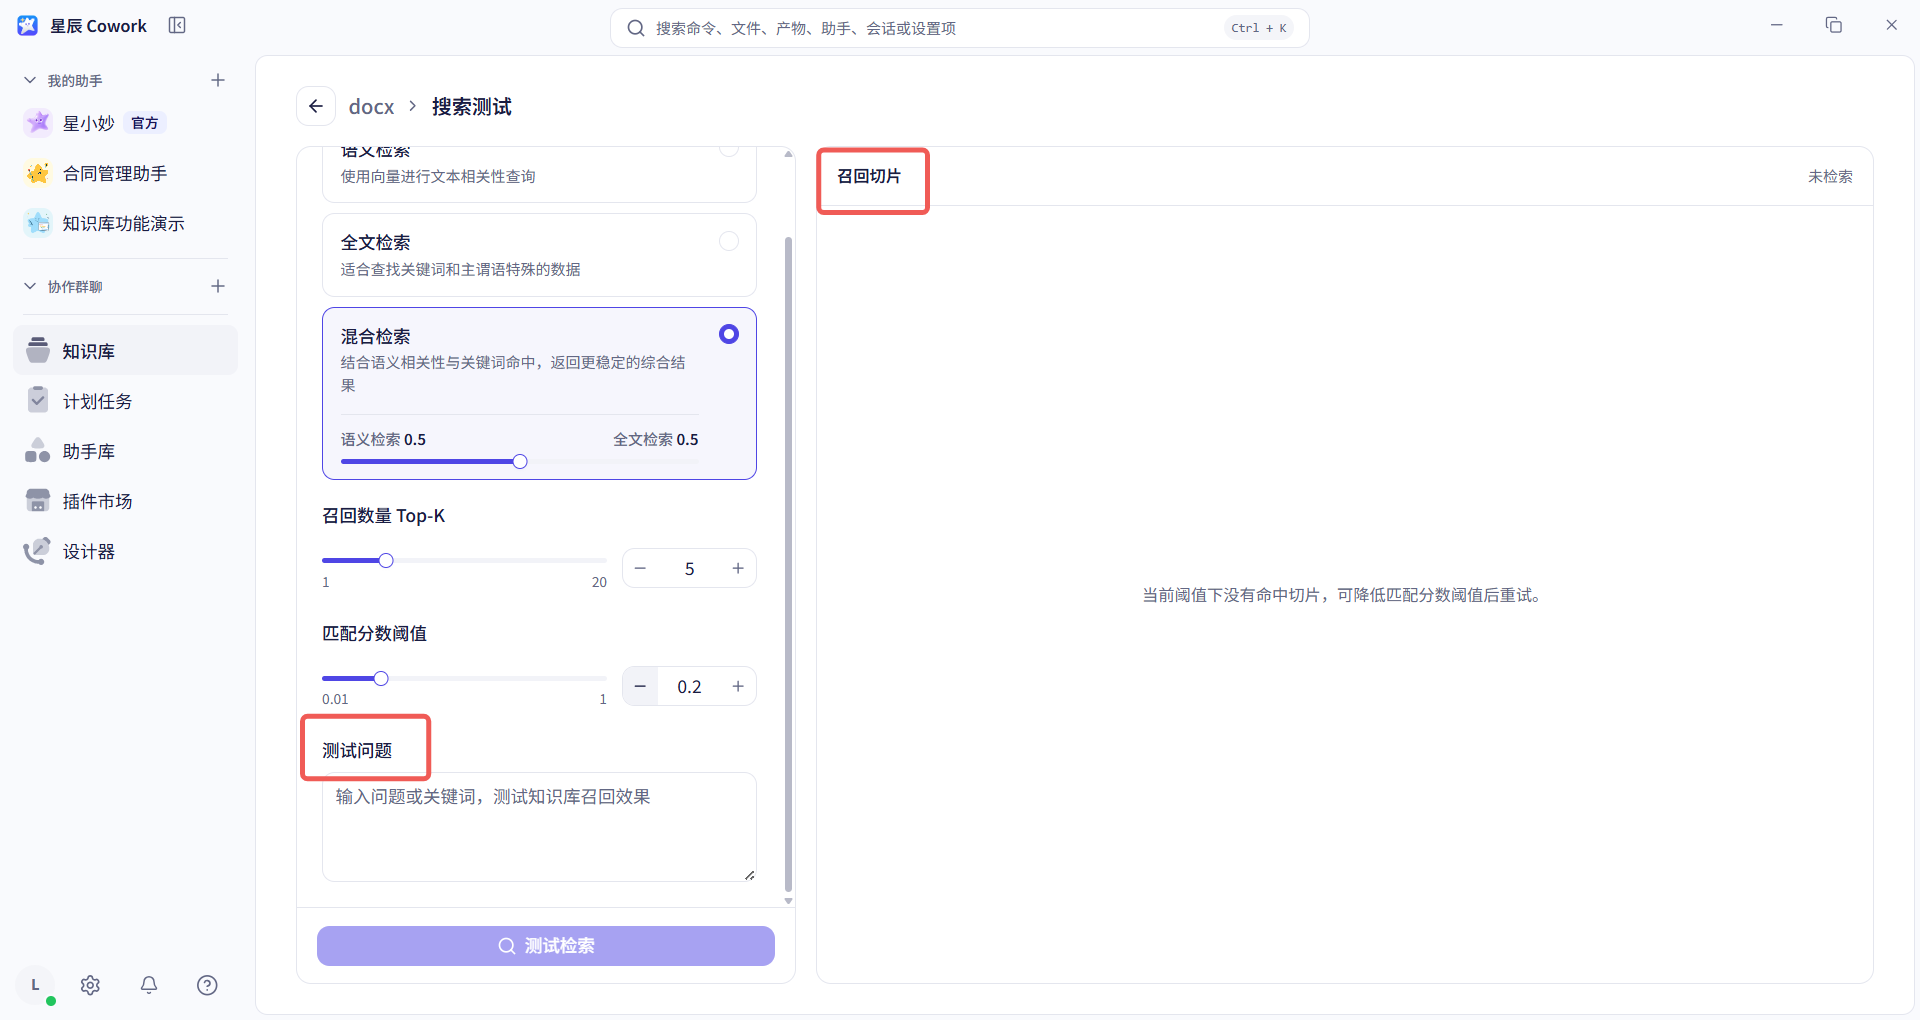Click the threshold value field showing 0.2

point(689,686)
